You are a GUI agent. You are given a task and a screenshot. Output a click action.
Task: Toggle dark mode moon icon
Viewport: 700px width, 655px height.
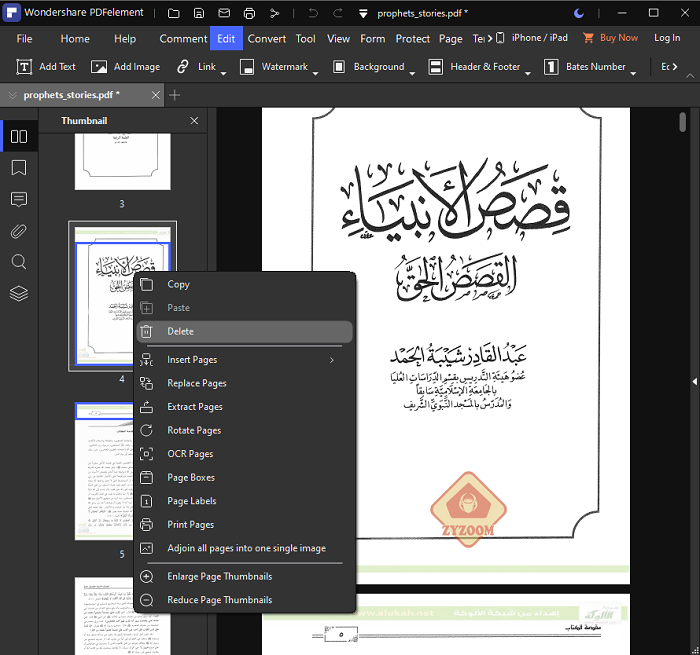tap(579, 13)
